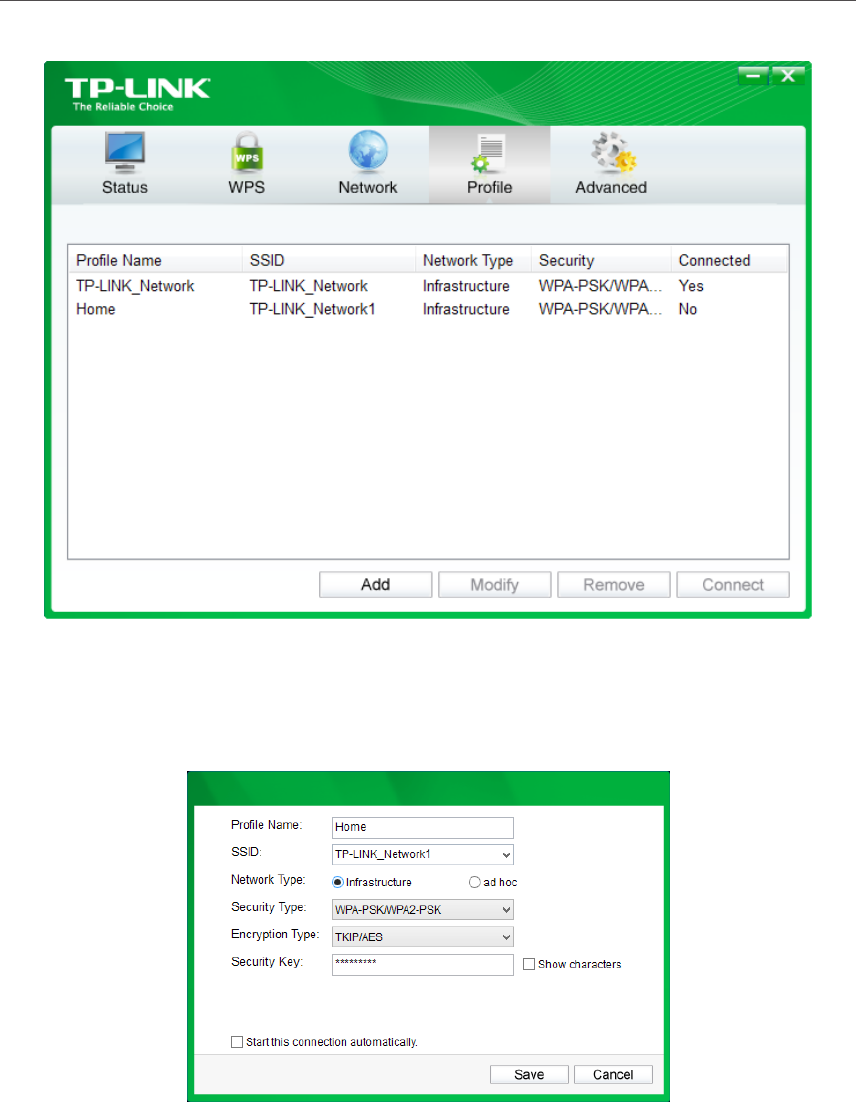856x1102 pixels.
Task: Click the Yes connected cell
Action: [691, 286]
